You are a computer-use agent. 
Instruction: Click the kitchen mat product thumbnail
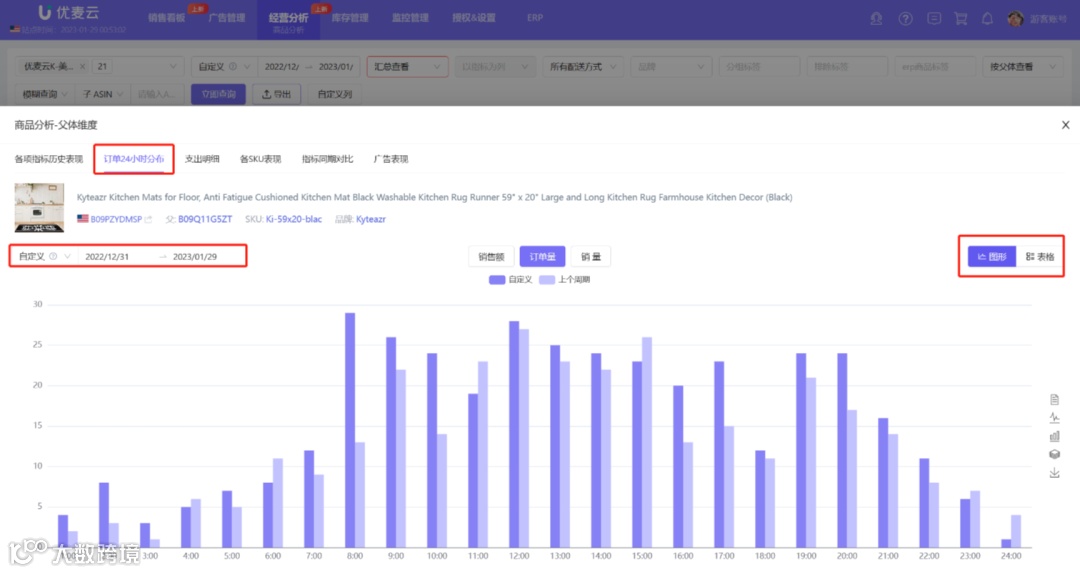point(39,207)
